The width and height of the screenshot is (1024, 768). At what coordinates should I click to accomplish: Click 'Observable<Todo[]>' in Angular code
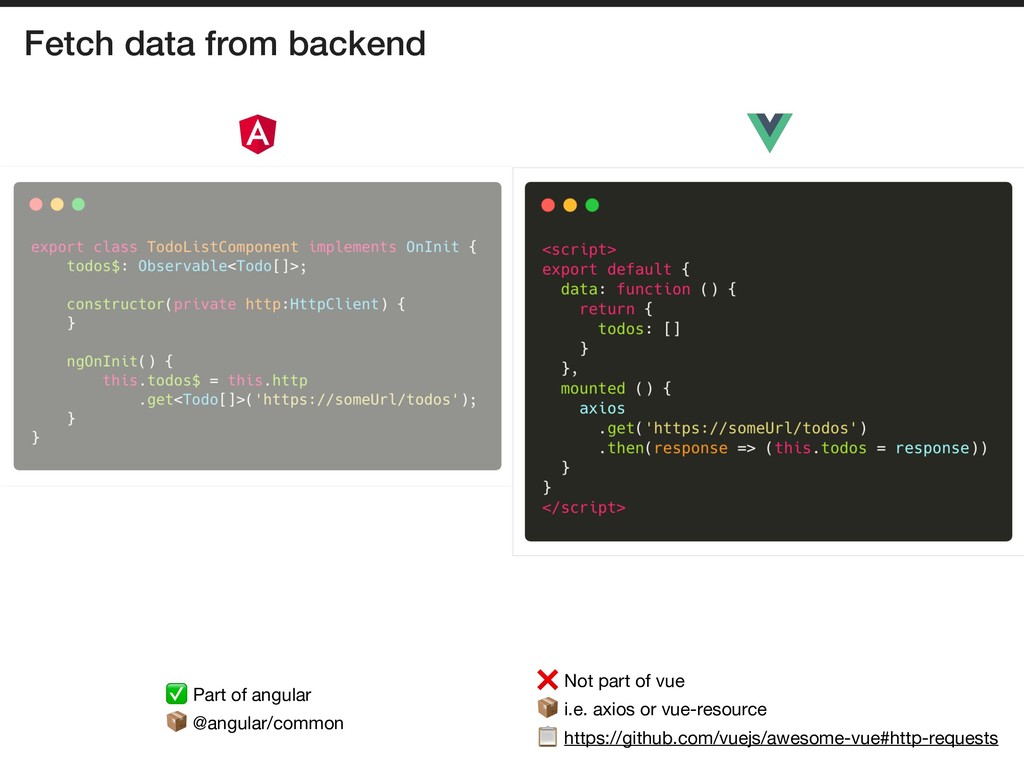coord(217,266)
